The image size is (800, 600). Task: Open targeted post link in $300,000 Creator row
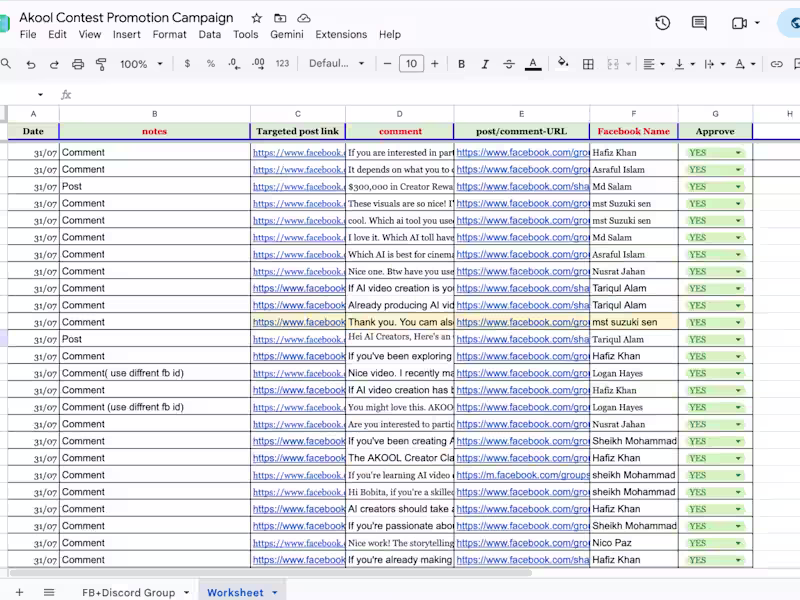[x=298, y=187]
